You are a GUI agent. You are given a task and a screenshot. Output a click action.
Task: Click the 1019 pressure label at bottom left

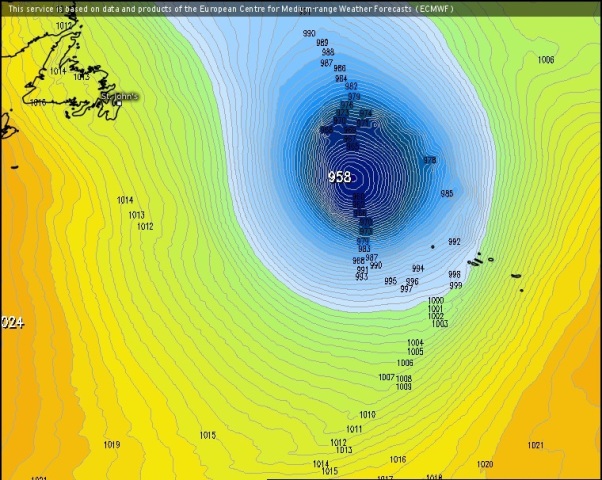[x=111, y=445]
